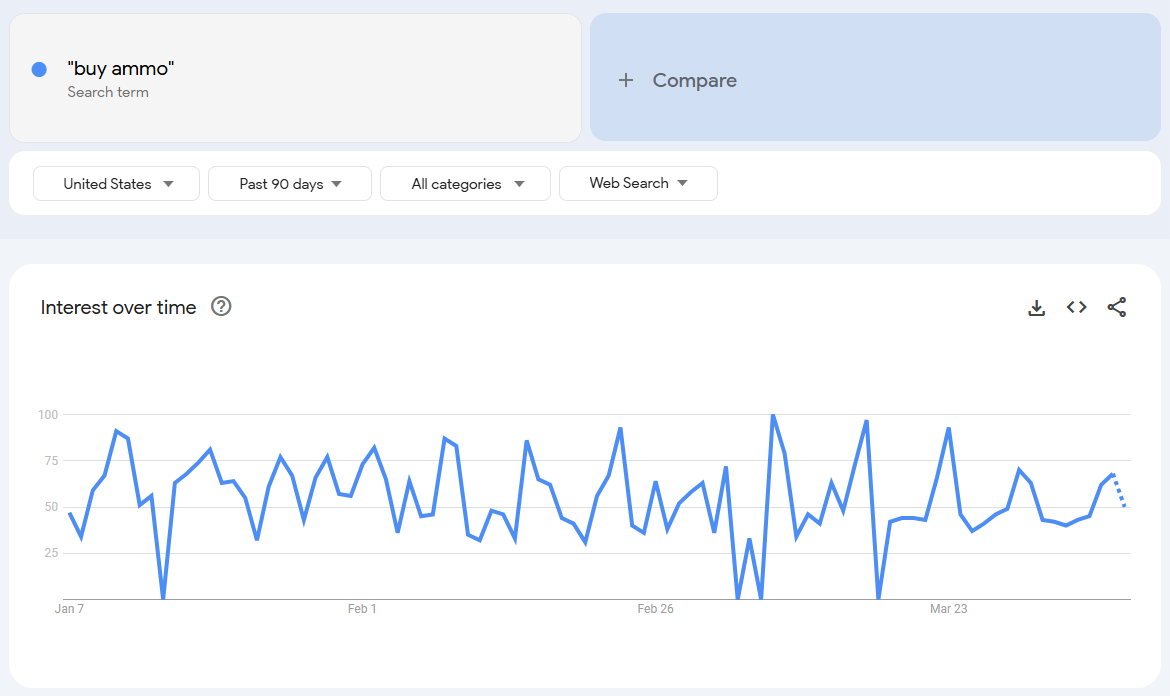The image size is (1170, 696).
Task: Expand the United States region dropdown
Action: pyautogui.click(x=117, y=184)
